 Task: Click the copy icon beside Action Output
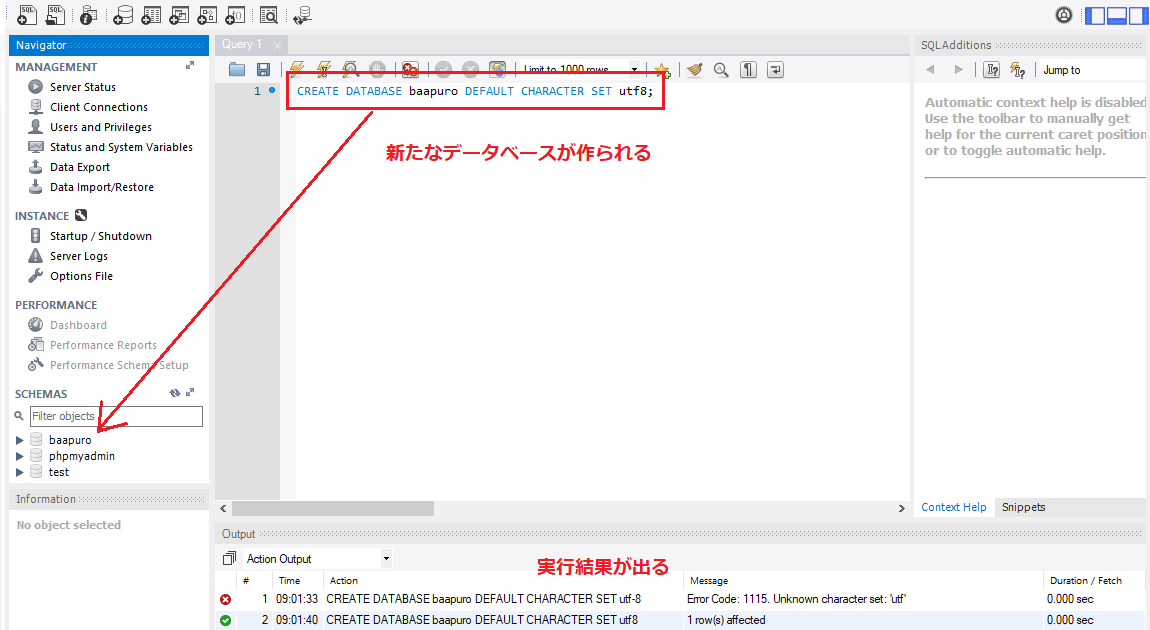pyautogui.click(x=229, y=558)
